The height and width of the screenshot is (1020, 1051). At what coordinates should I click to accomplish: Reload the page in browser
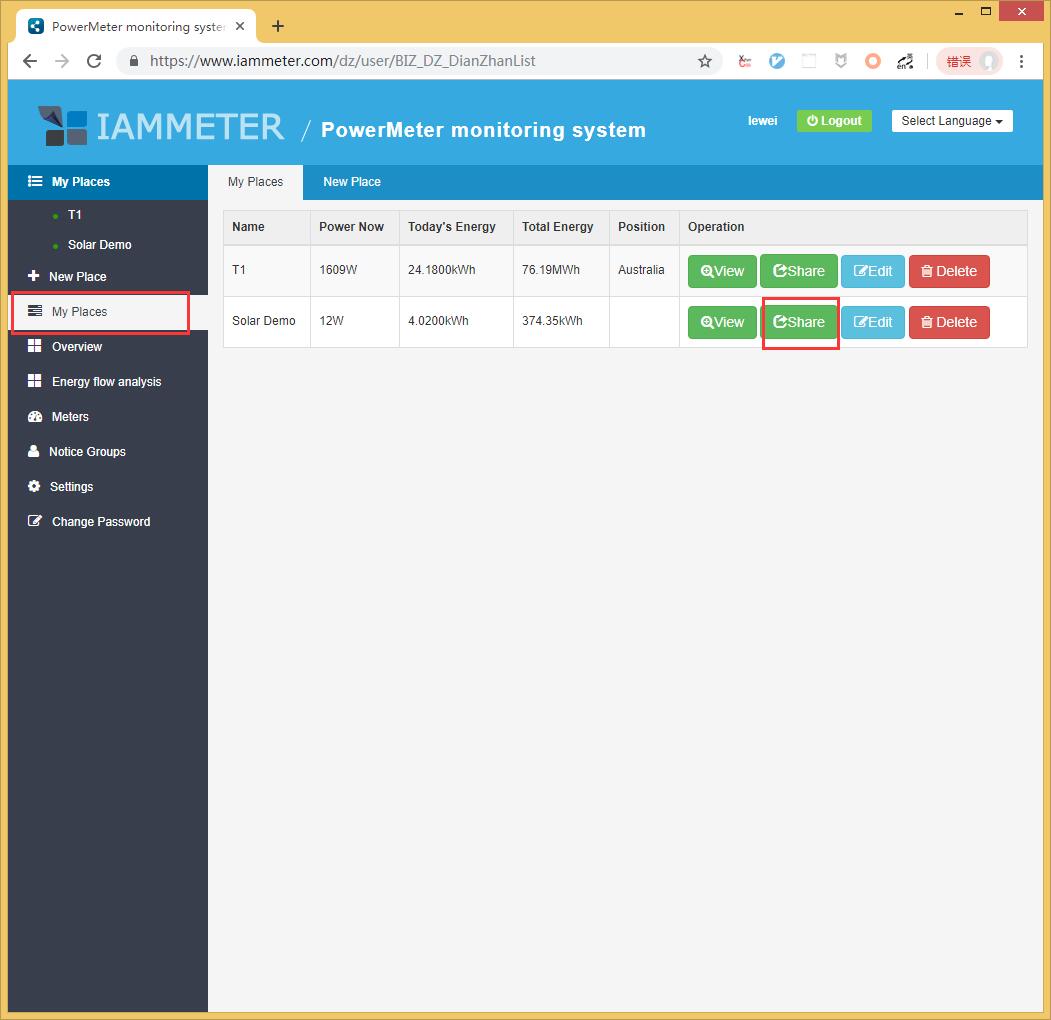94,61
